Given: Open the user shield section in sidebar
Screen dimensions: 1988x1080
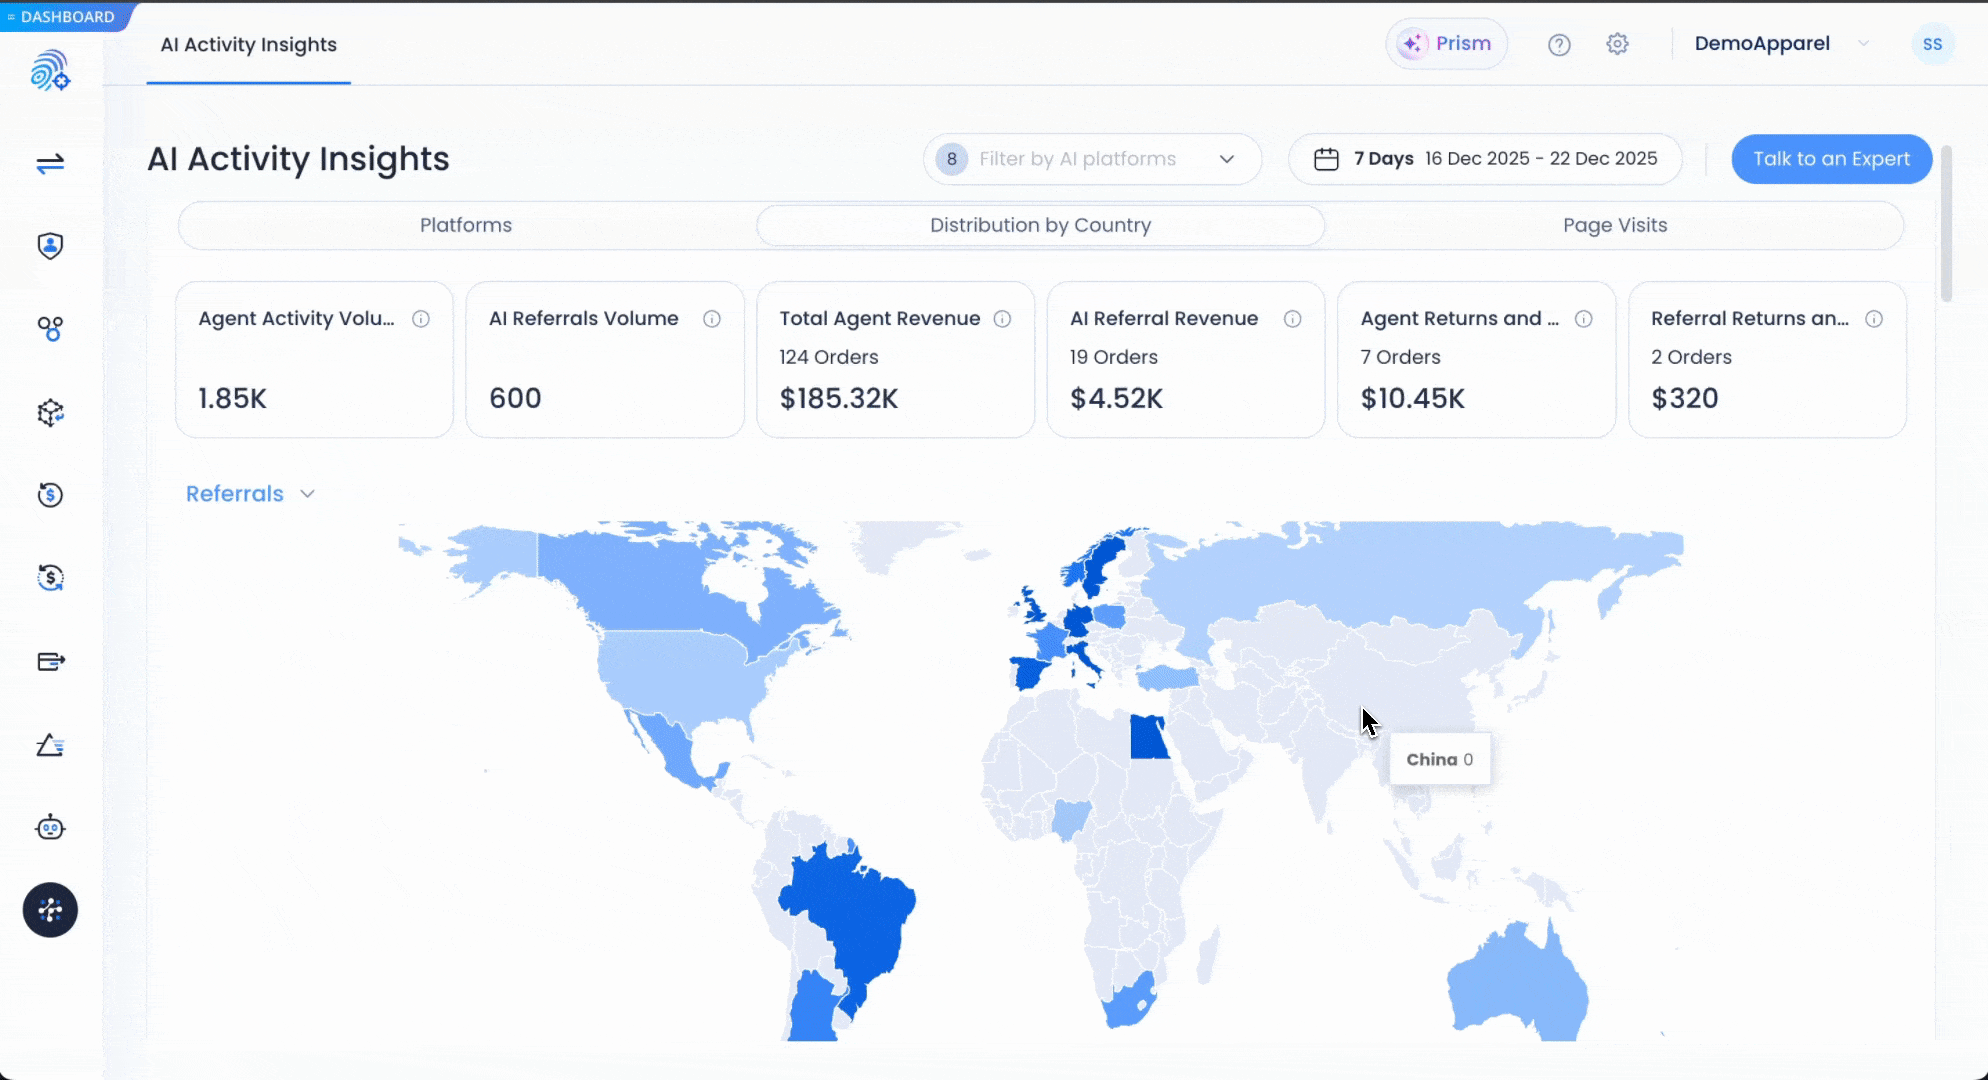Looking at the screenshot, I should pyautogui.click(x=50, y=246).
